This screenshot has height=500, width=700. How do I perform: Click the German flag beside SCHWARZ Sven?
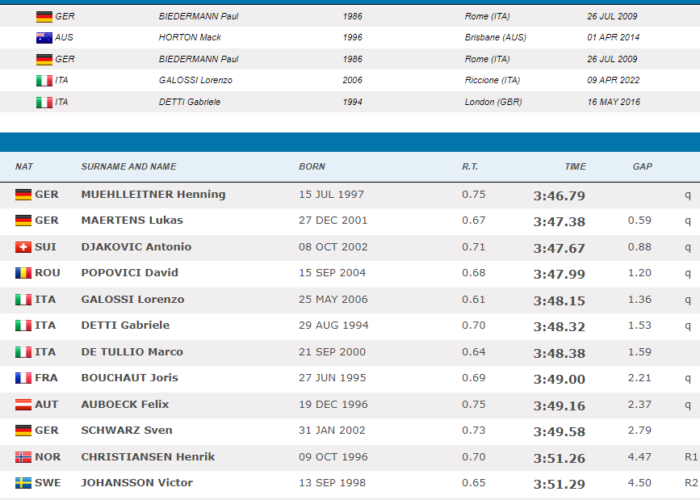(x=23, y=430)
